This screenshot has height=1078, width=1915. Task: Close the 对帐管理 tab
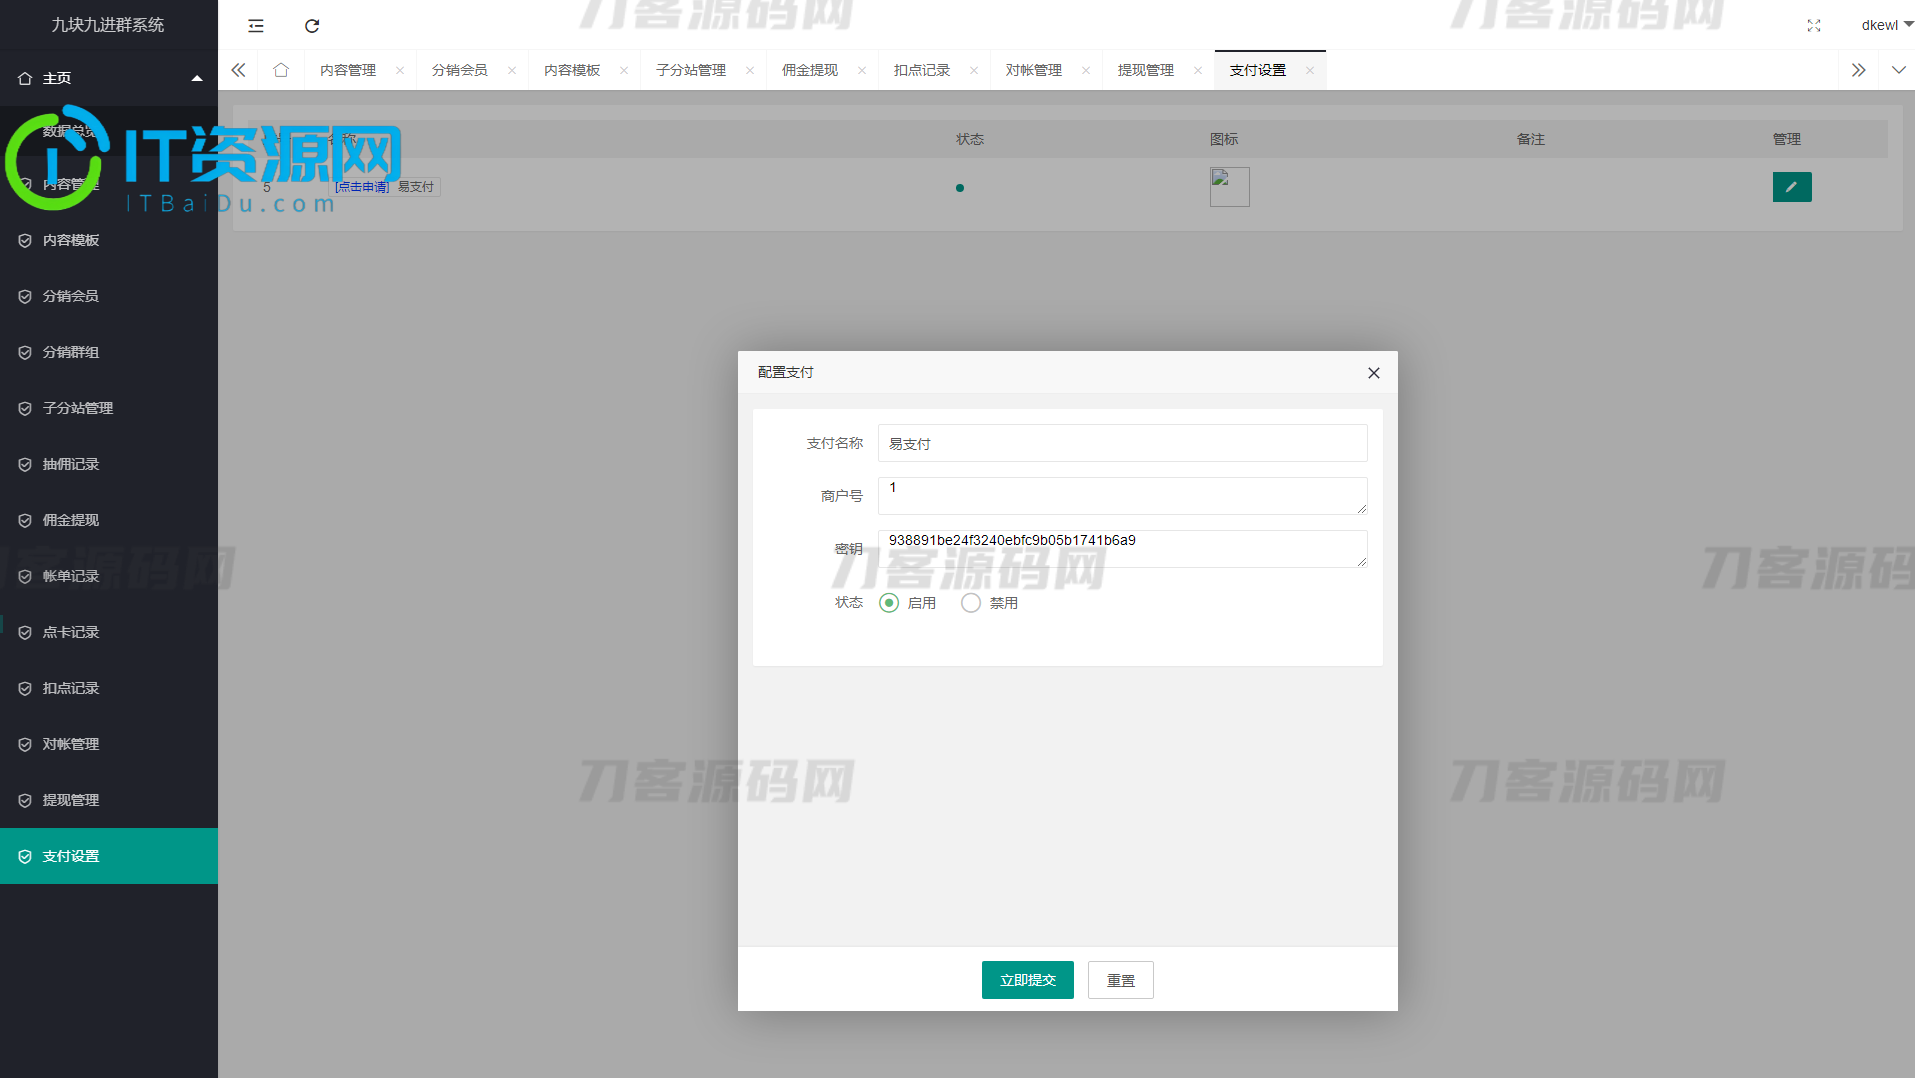[x=1086, y=70]
